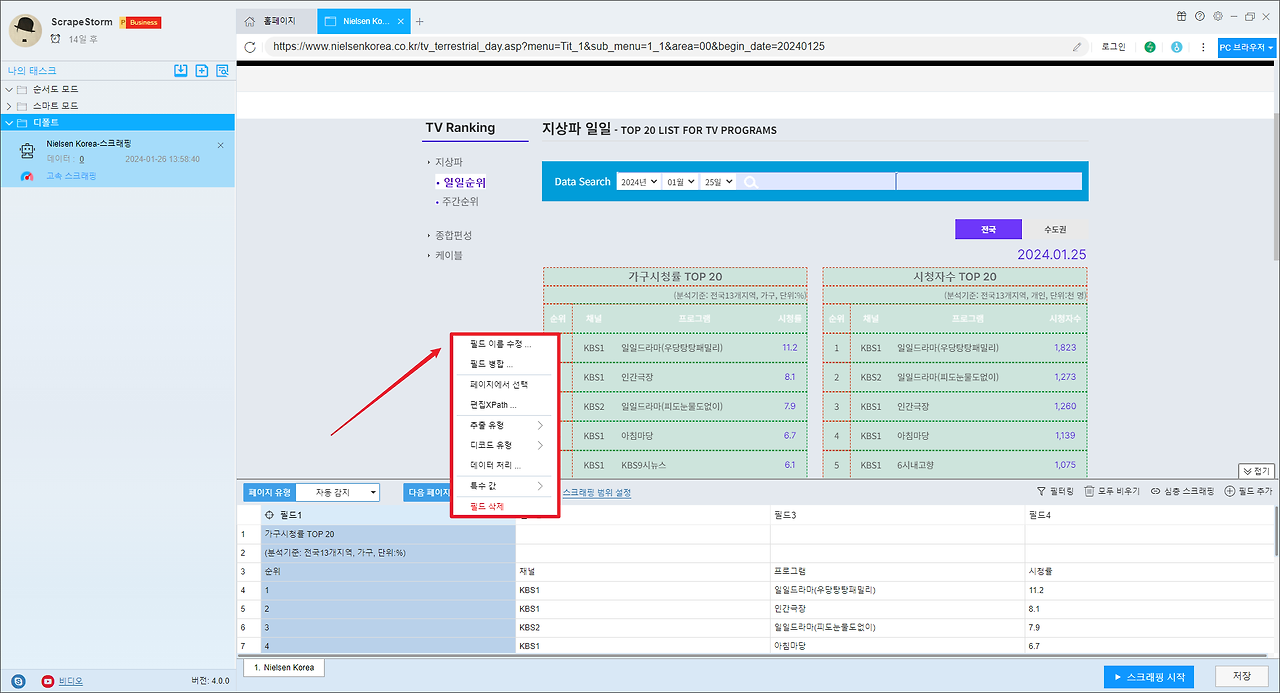1280x693 pixels.
Task: Click 주간순위 in TV Ranking menu
Action: pos(460,201)
